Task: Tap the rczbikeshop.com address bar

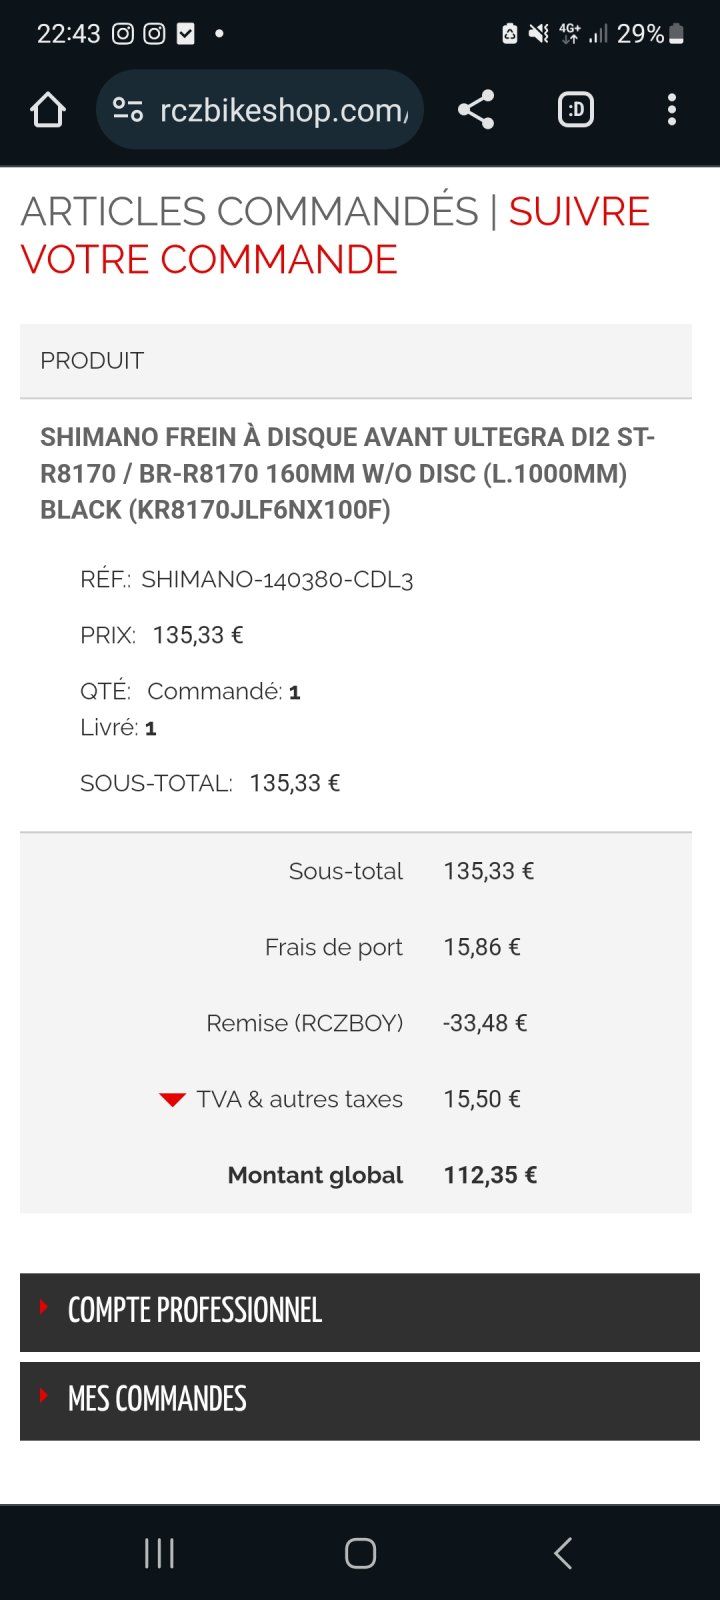Action: [x=284, y=110]
